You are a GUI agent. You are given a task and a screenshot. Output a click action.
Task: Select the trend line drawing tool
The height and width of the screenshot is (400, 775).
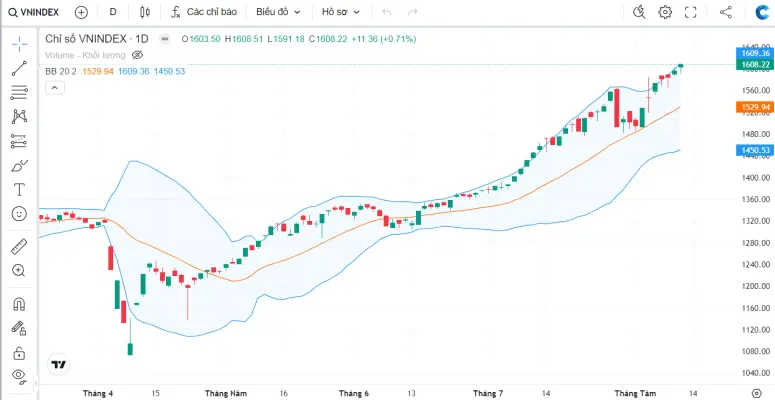pos(19,68)
